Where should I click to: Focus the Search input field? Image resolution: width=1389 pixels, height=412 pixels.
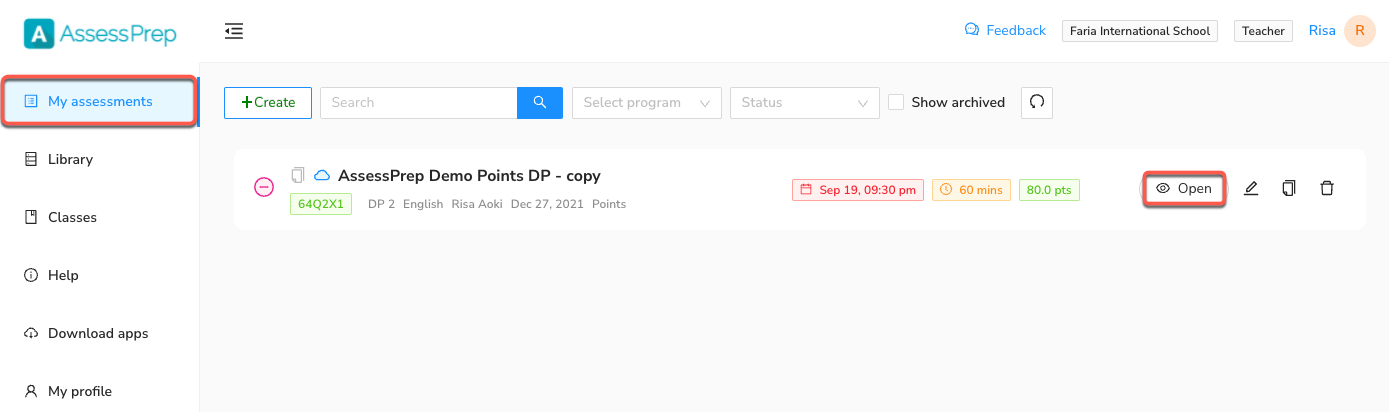click(x=418, y=102)
